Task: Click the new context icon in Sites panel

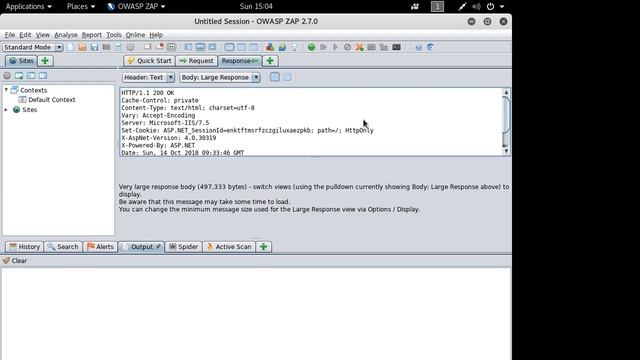Action: 19,76
